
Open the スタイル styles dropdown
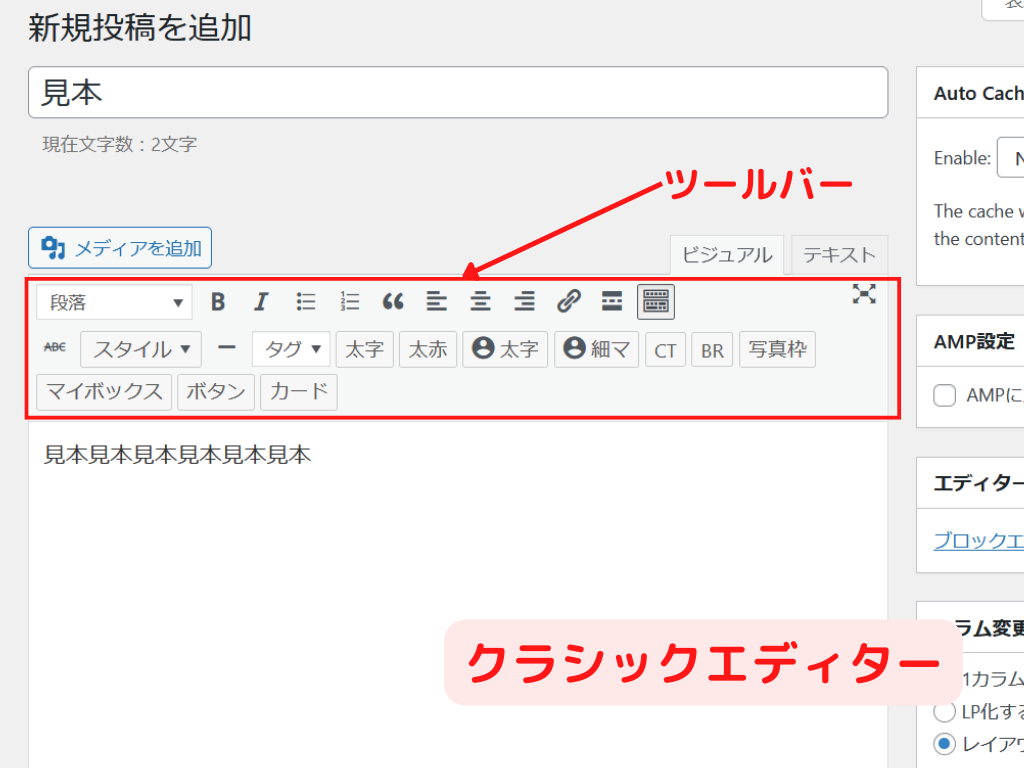pyautogui.click(x=141, y=349)
